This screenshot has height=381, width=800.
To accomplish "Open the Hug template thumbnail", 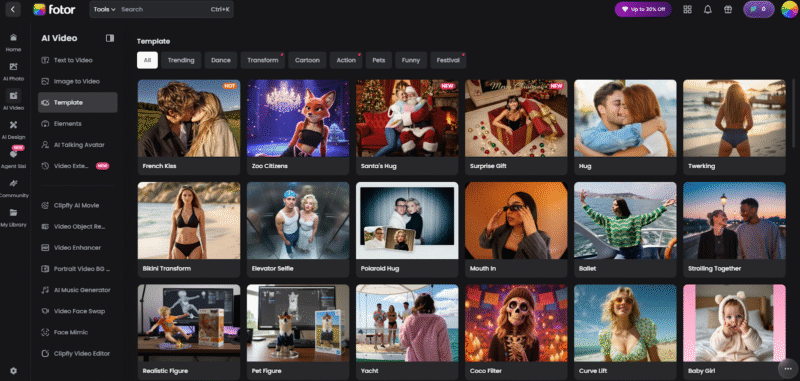I will pos(626,118).
